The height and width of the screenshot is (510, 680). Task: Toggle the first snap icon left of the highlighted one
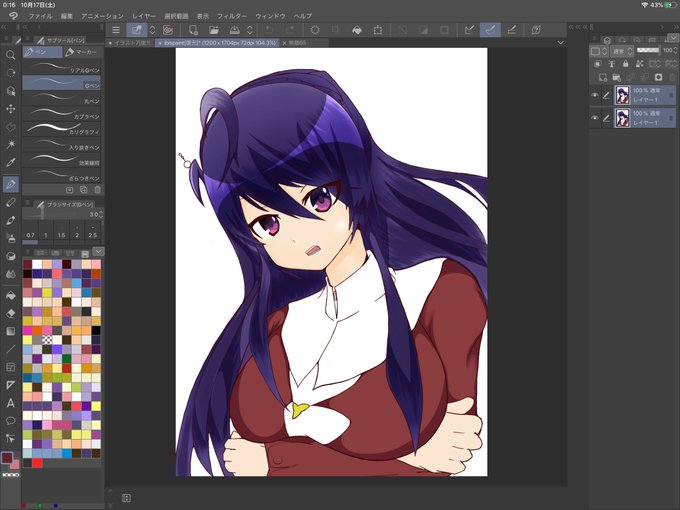pos(469,30)
